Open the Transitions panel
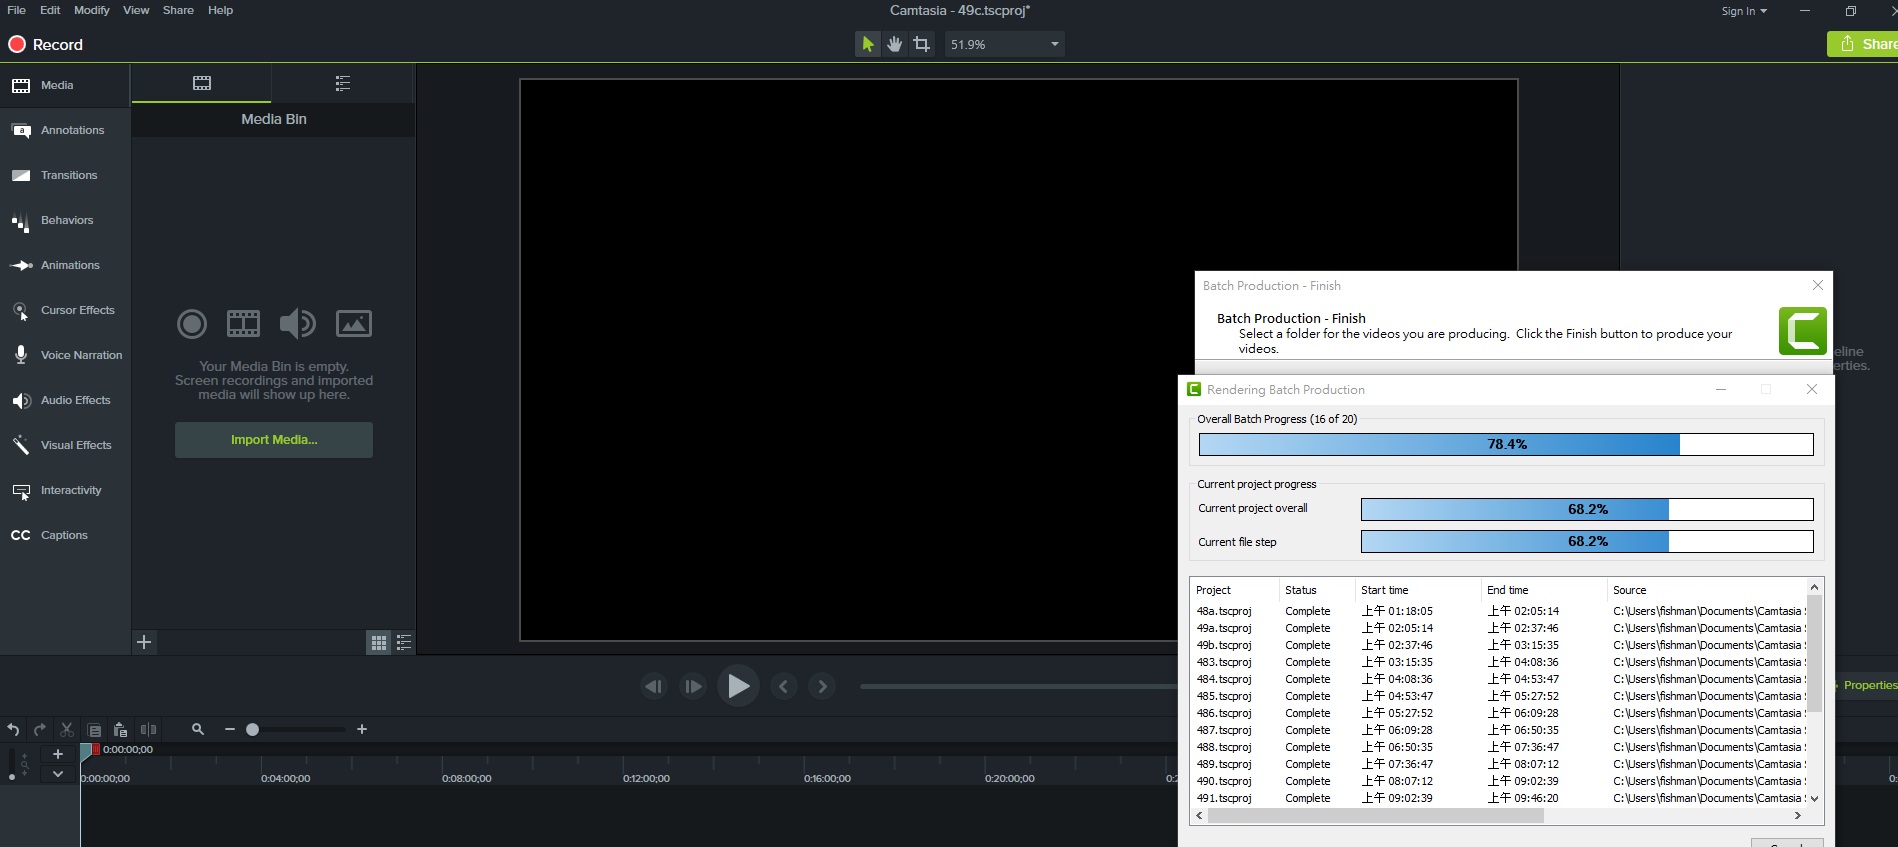 (x=65, y=175)
